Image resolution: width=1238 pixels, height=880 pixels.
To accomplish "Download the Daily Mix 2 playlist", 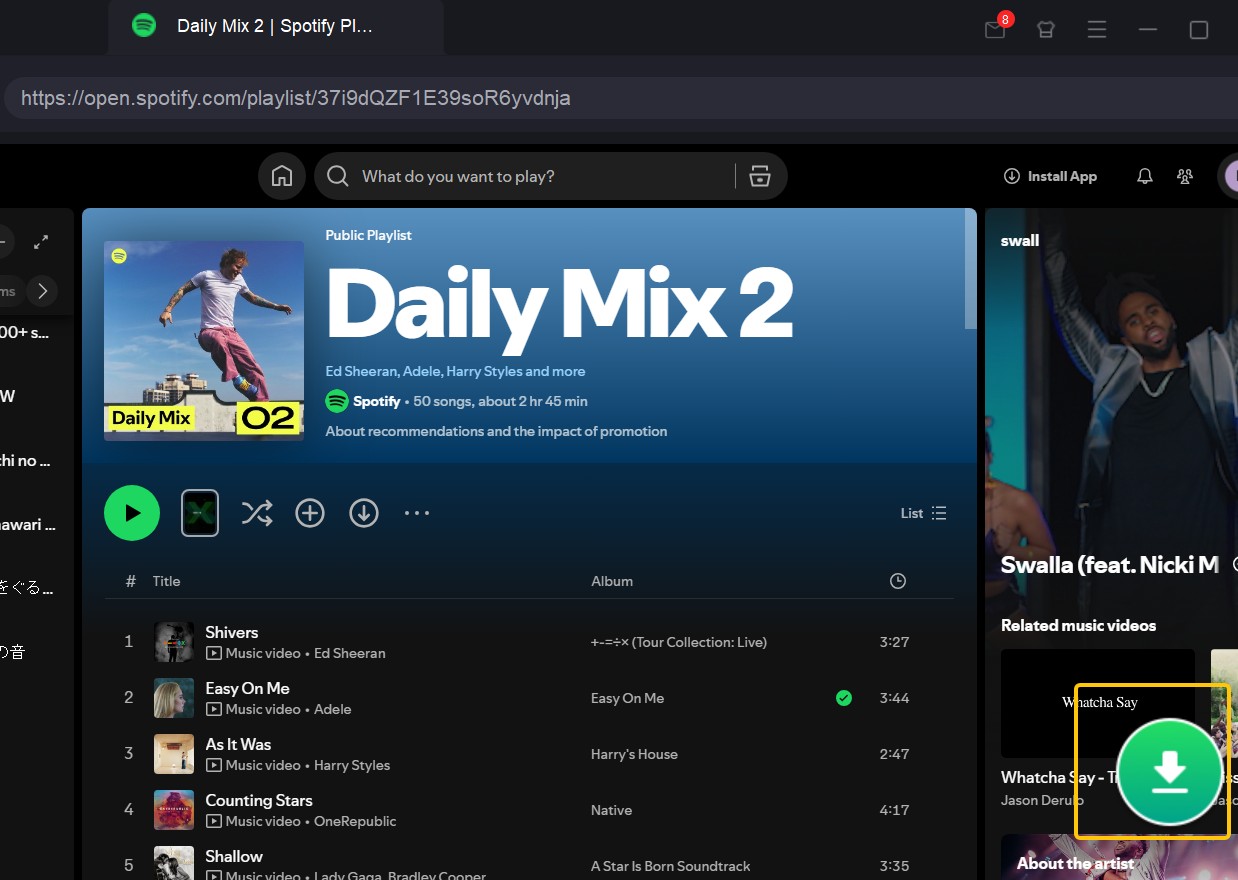I will coord(363,513).
